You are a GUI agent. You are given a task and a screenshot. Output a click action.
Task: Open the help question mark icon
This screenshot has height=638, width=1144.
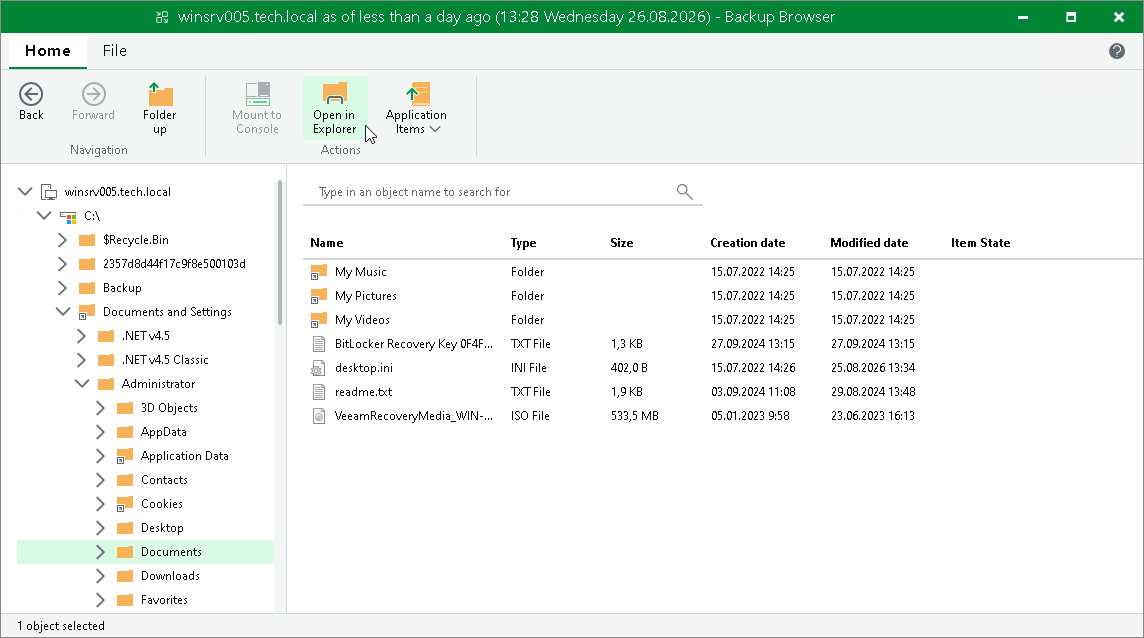click(1116, 51)
